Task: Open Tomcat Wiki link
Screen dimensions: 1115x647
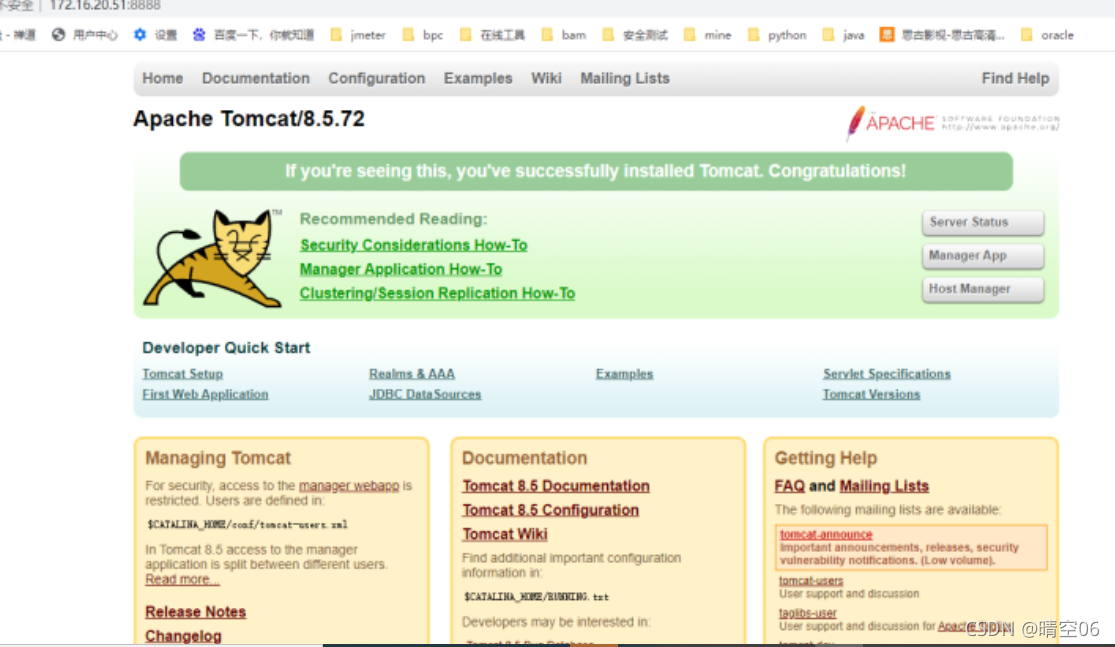Action: 505,535
